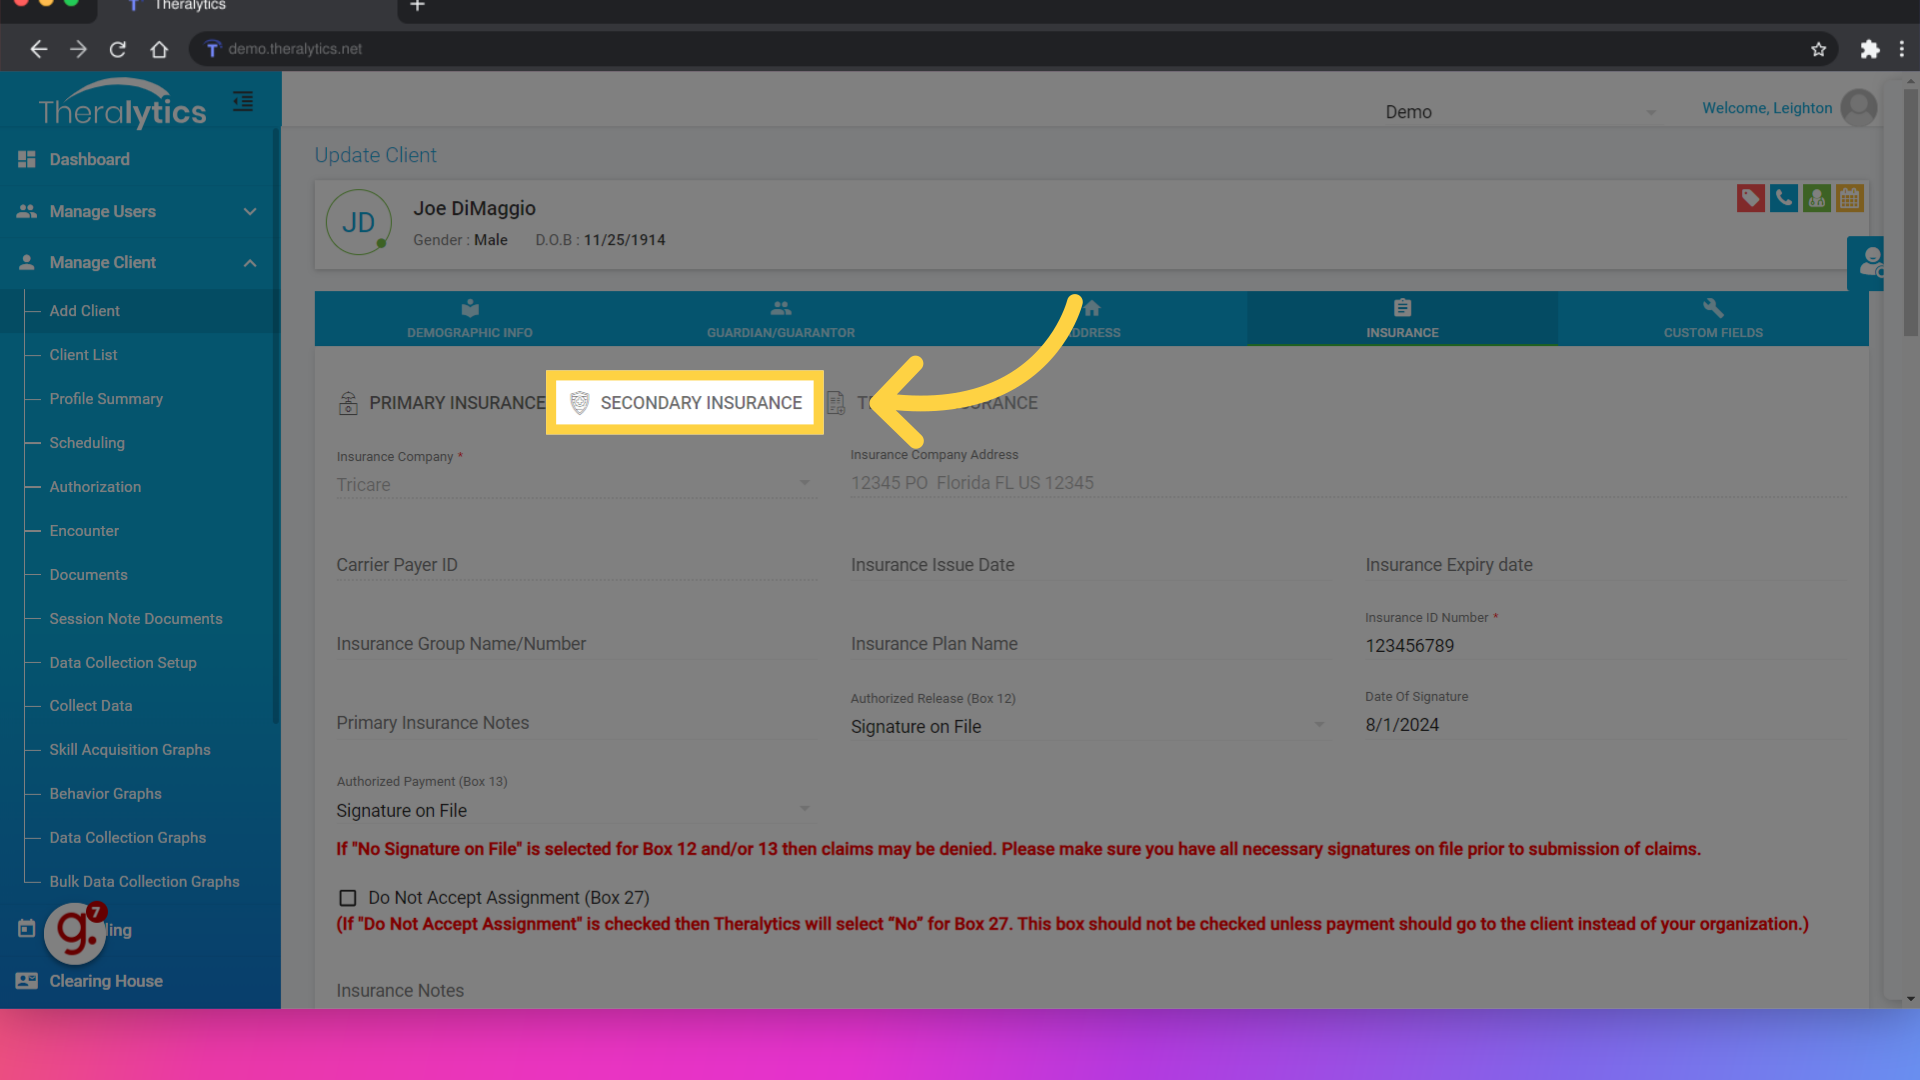The image size is (1920, 1080).
Task: Switch to Custom Fields tab
Action: pyautogui.click(x=1713, y=319)
